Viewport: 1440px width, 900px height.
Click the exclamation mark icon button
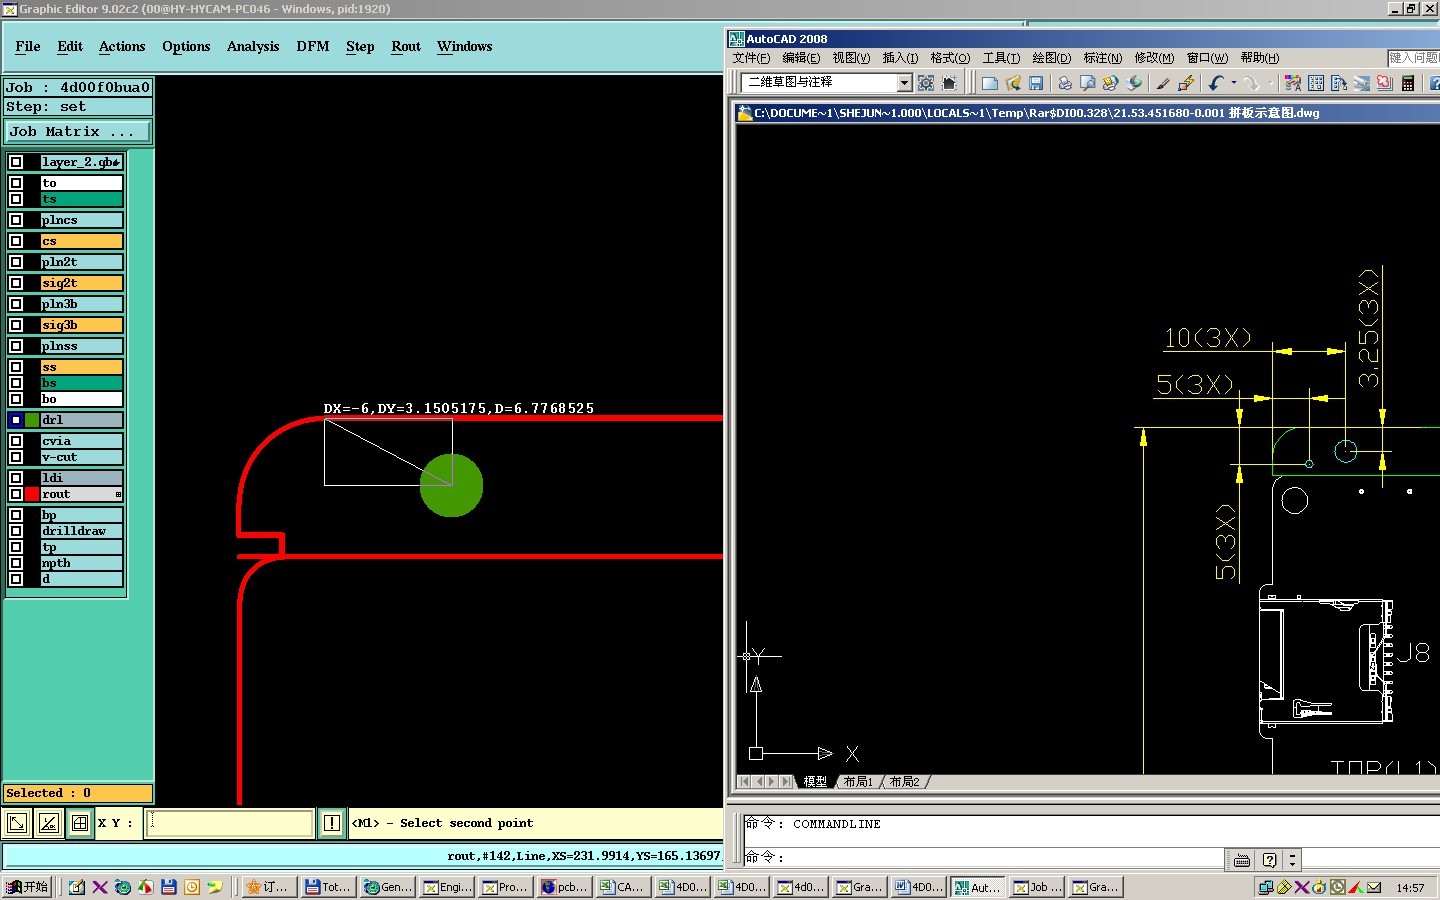click(332, 823)
